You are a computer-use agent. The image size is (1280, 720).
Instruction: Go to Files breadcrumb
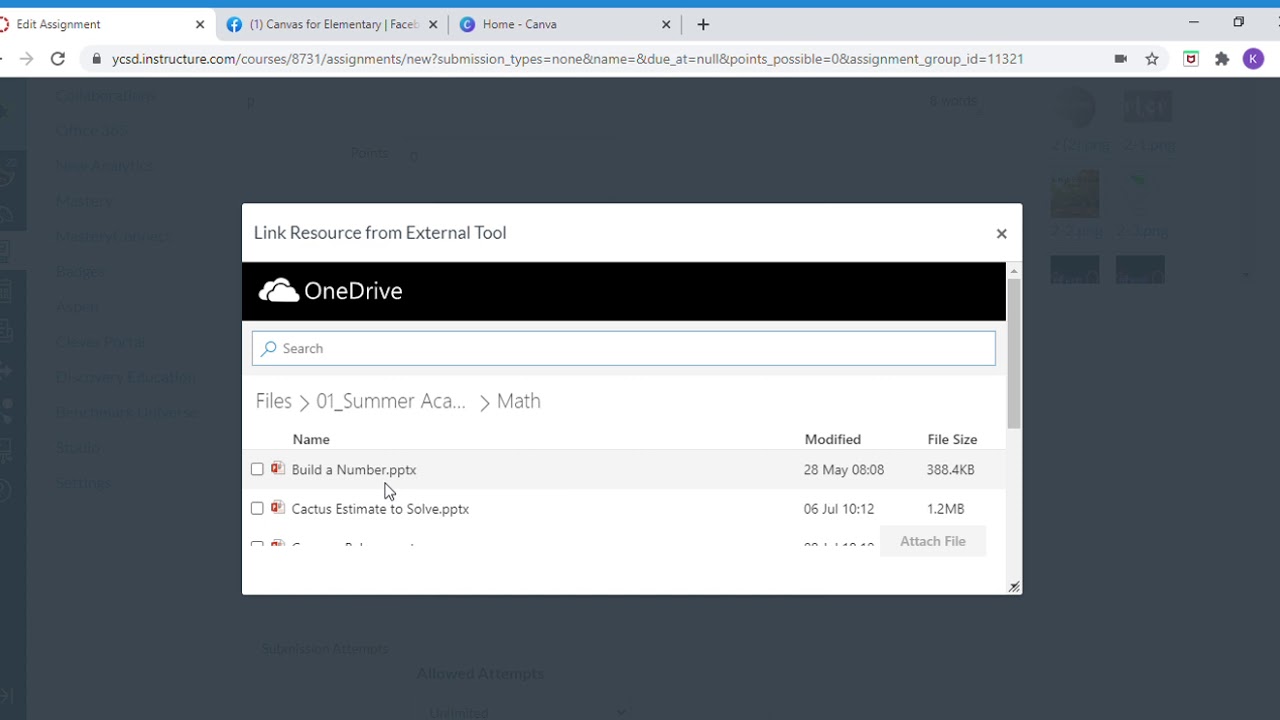tap(273, 401)
